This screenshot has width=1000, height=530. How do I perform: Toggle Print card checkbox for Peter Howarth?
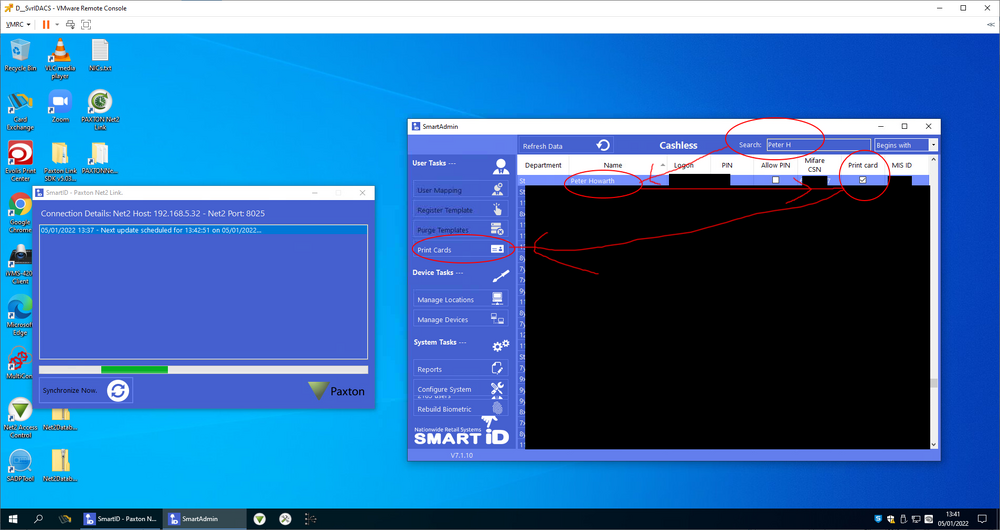coord(863,180)
